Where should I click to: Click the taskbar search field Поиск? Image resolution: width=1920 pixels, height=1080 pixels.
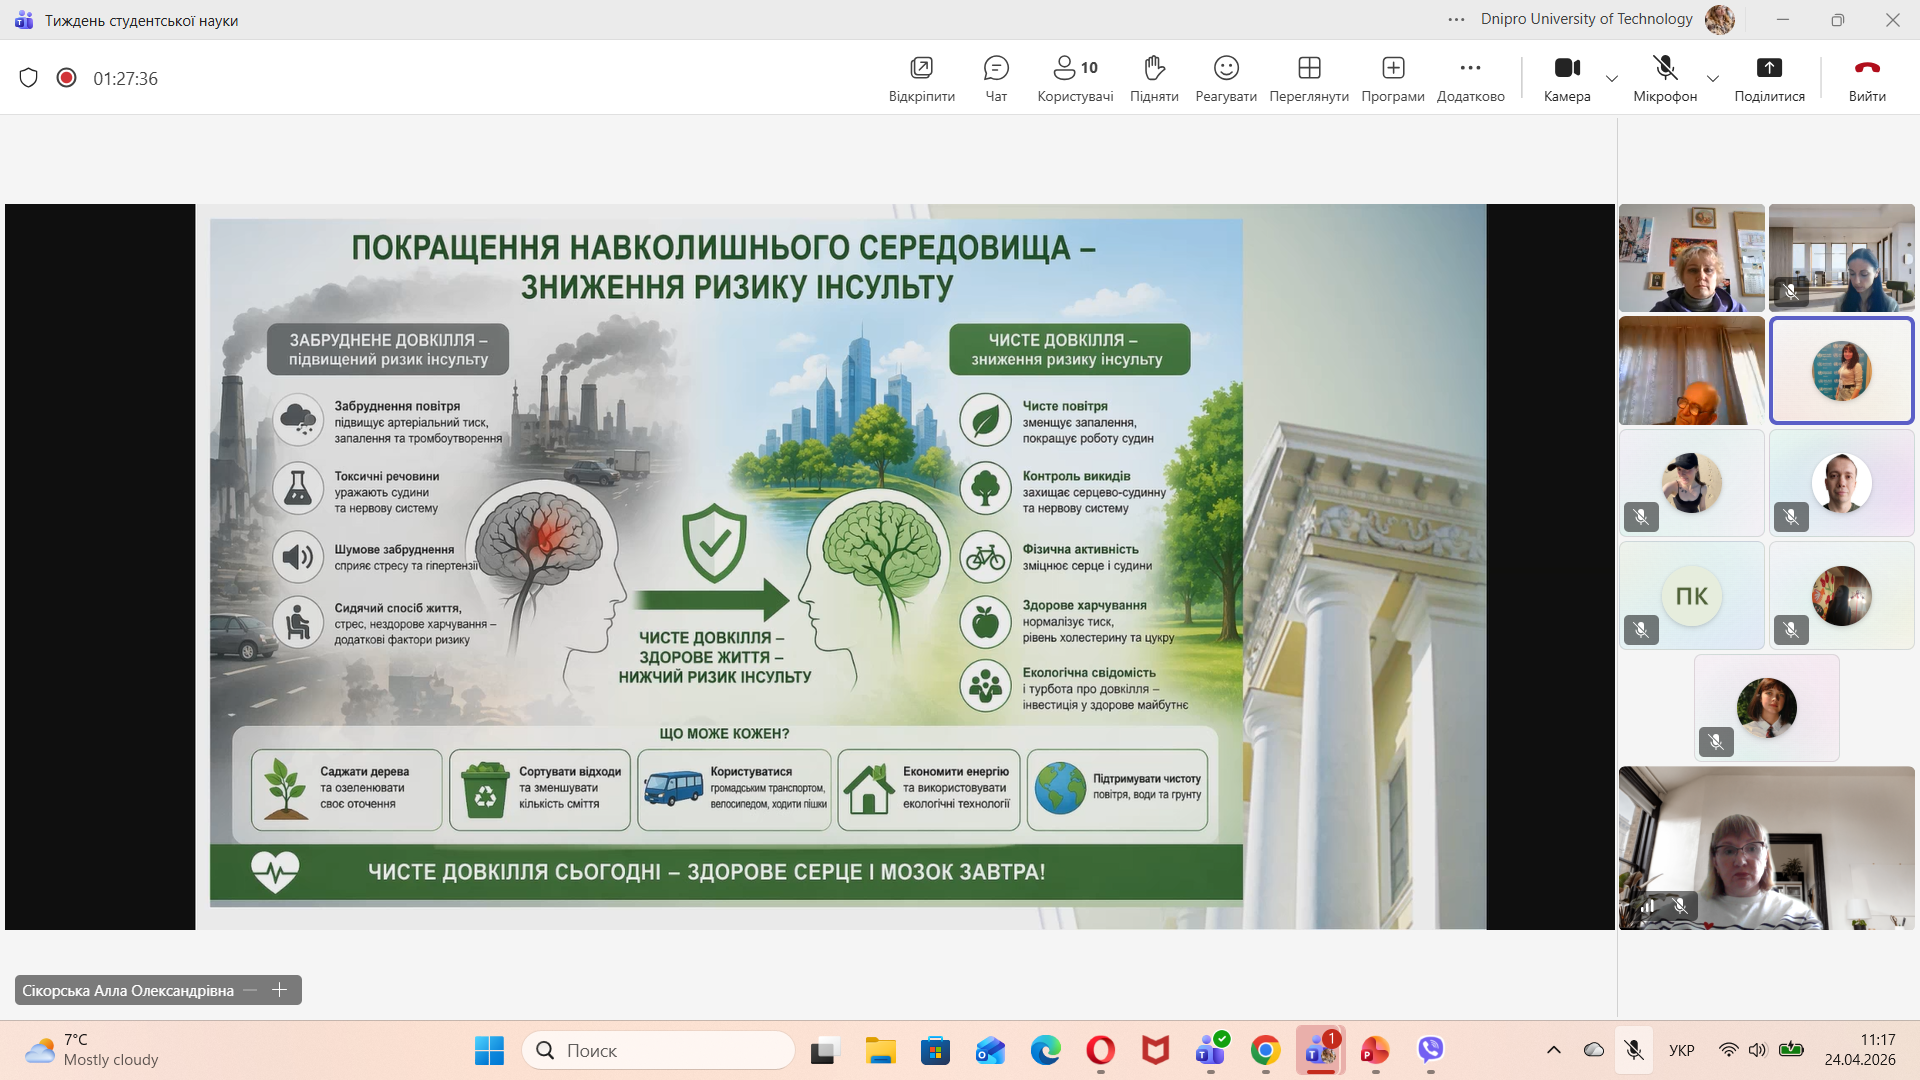point(660,1050)
